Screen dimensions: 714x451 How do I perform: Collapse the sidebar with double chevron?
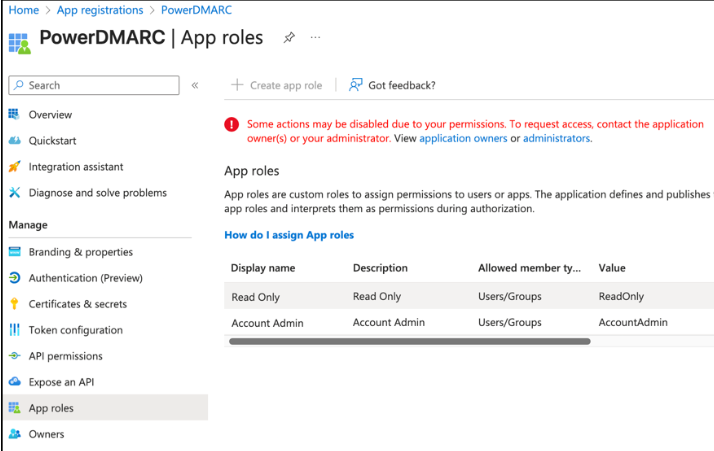(x=195, y=85)
